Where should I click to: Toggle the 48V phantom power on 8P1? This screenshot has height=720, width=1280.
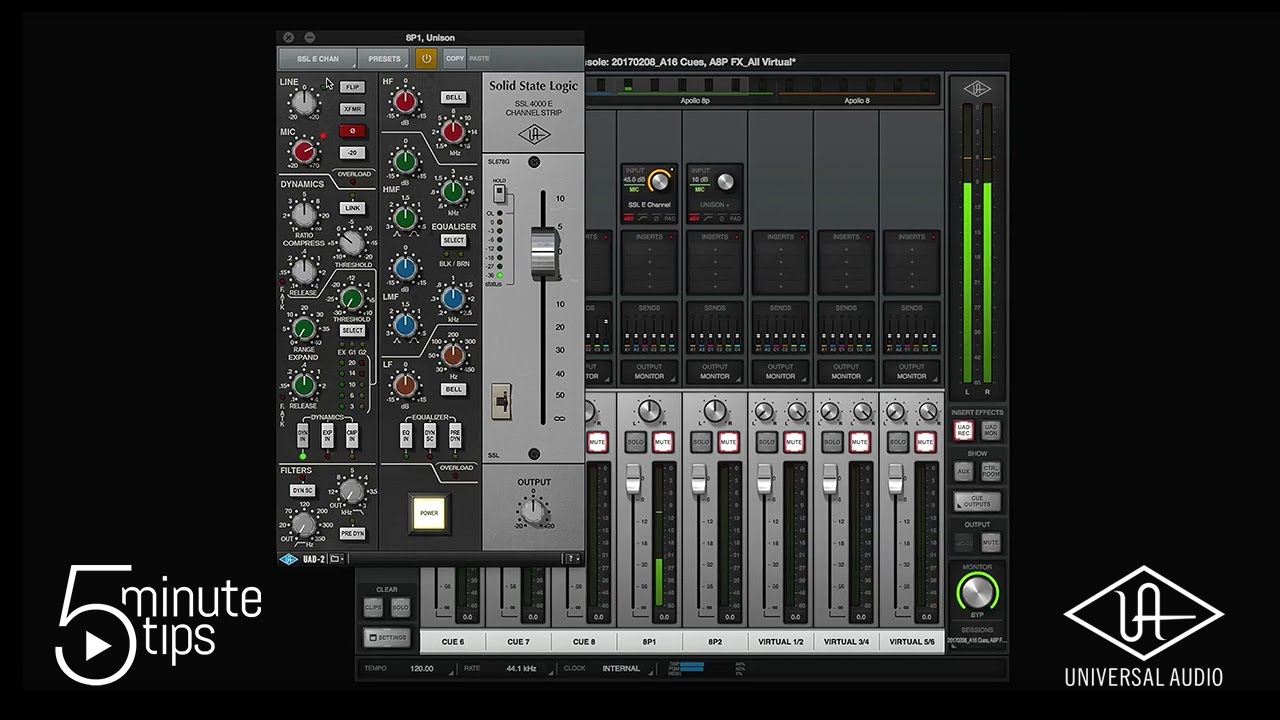627,216
